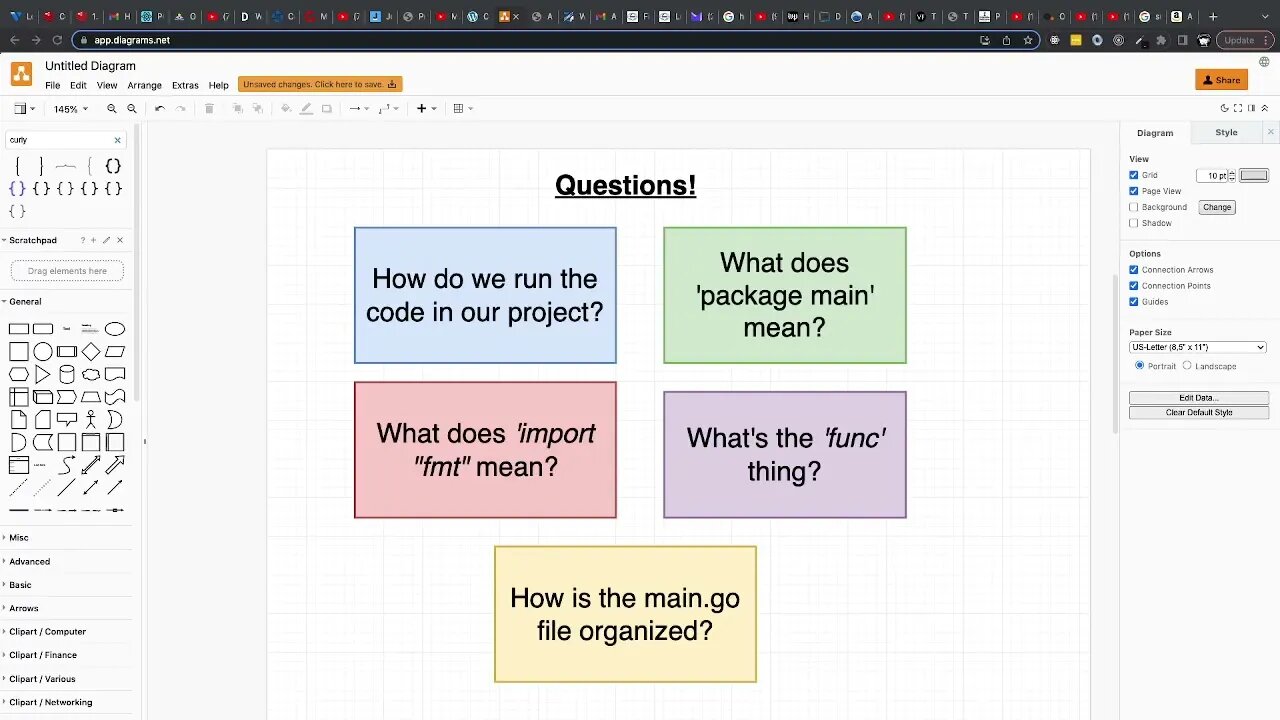Open the Help menu
The height and width of the screenshot is (720, 1280).
218,86
